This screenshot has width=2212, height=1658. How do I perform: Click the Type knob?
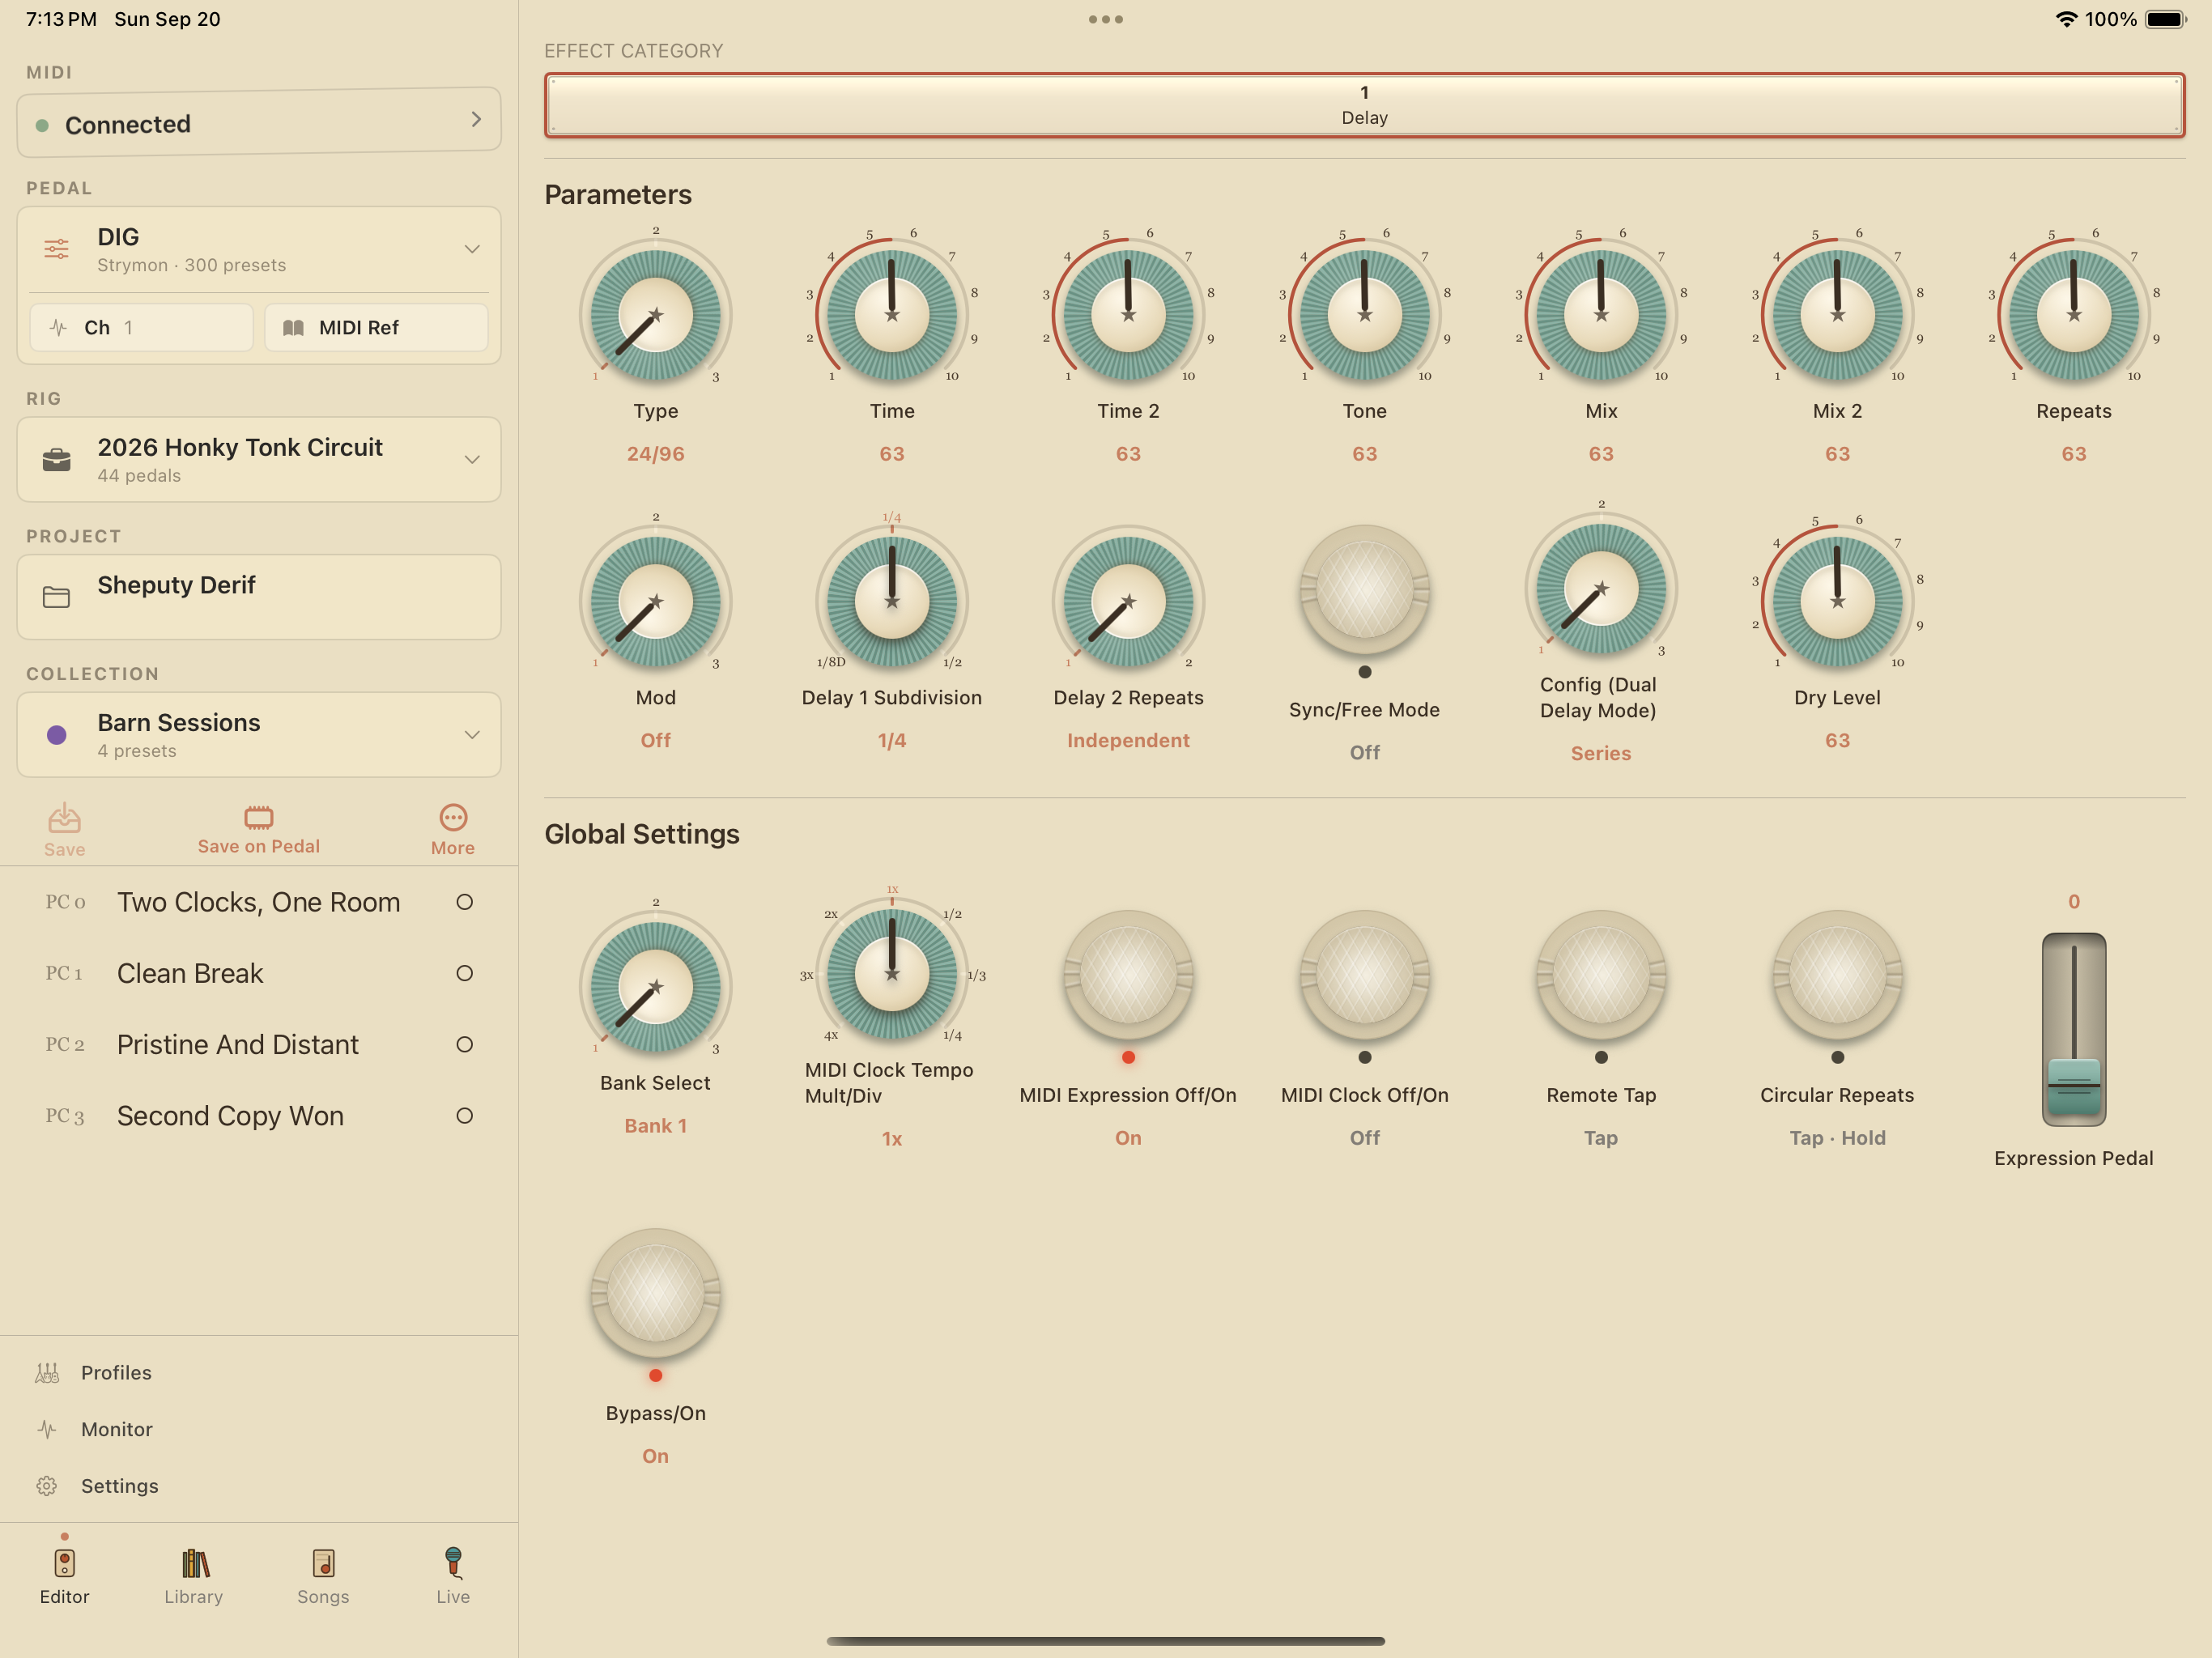click(656, 315)
